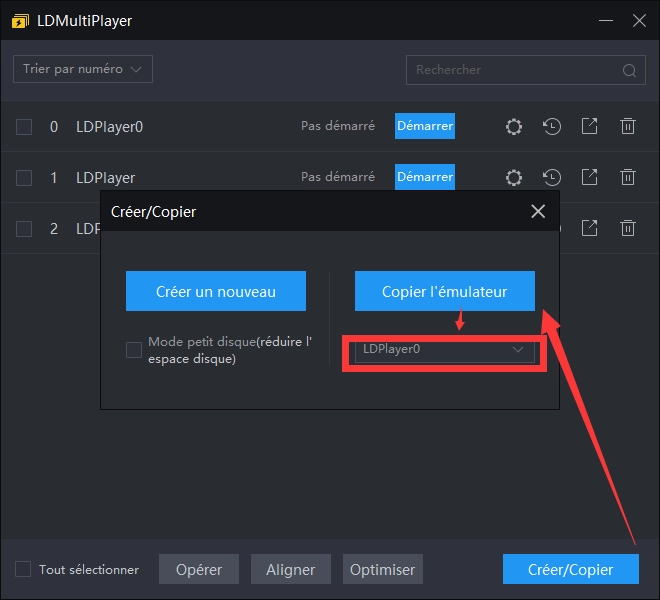Click the Rechercher search field

click(x=510, y=70)
